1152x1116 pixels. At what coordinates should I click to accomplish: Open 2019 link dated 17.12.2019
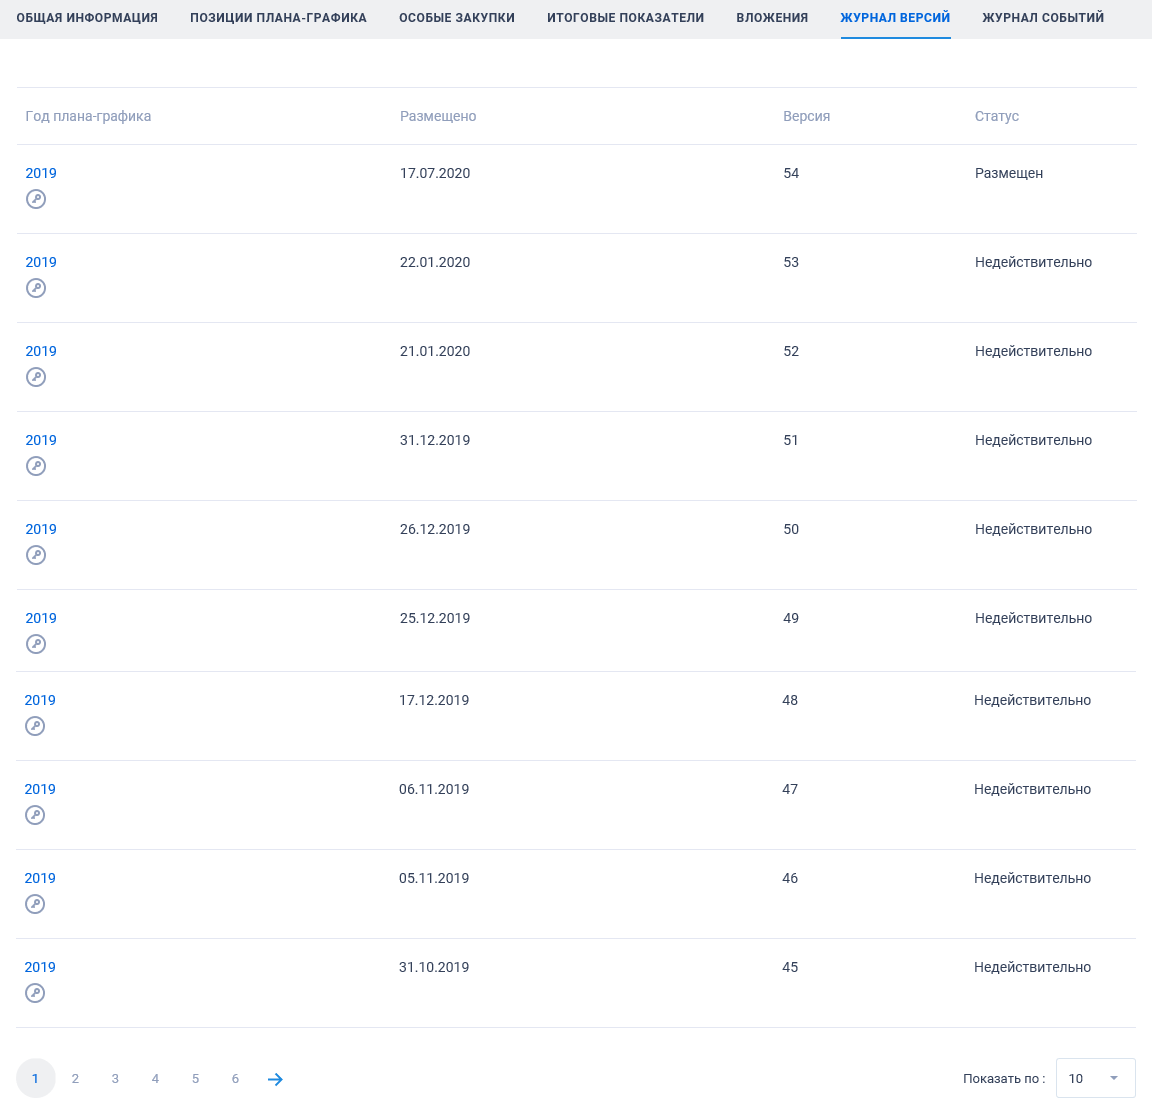(40, 700)
